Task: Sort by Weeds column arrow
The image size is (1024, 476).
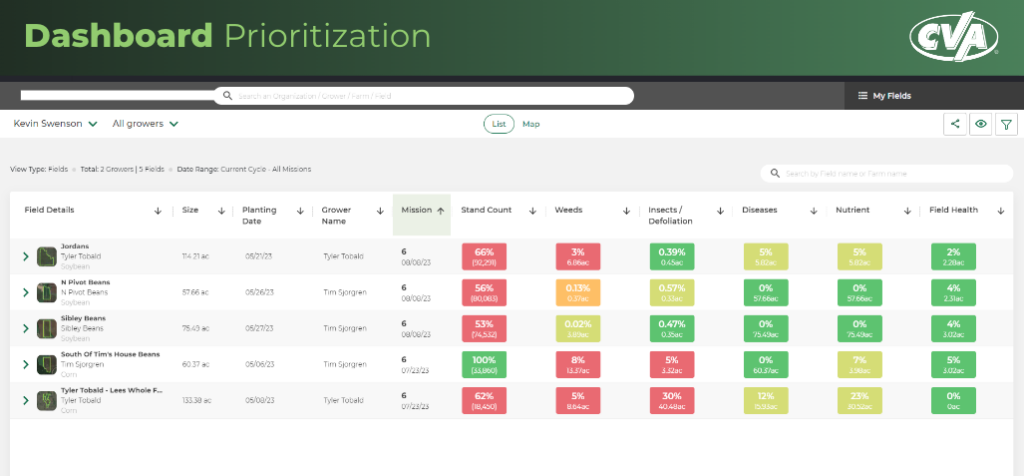Action: pos(626,211)
